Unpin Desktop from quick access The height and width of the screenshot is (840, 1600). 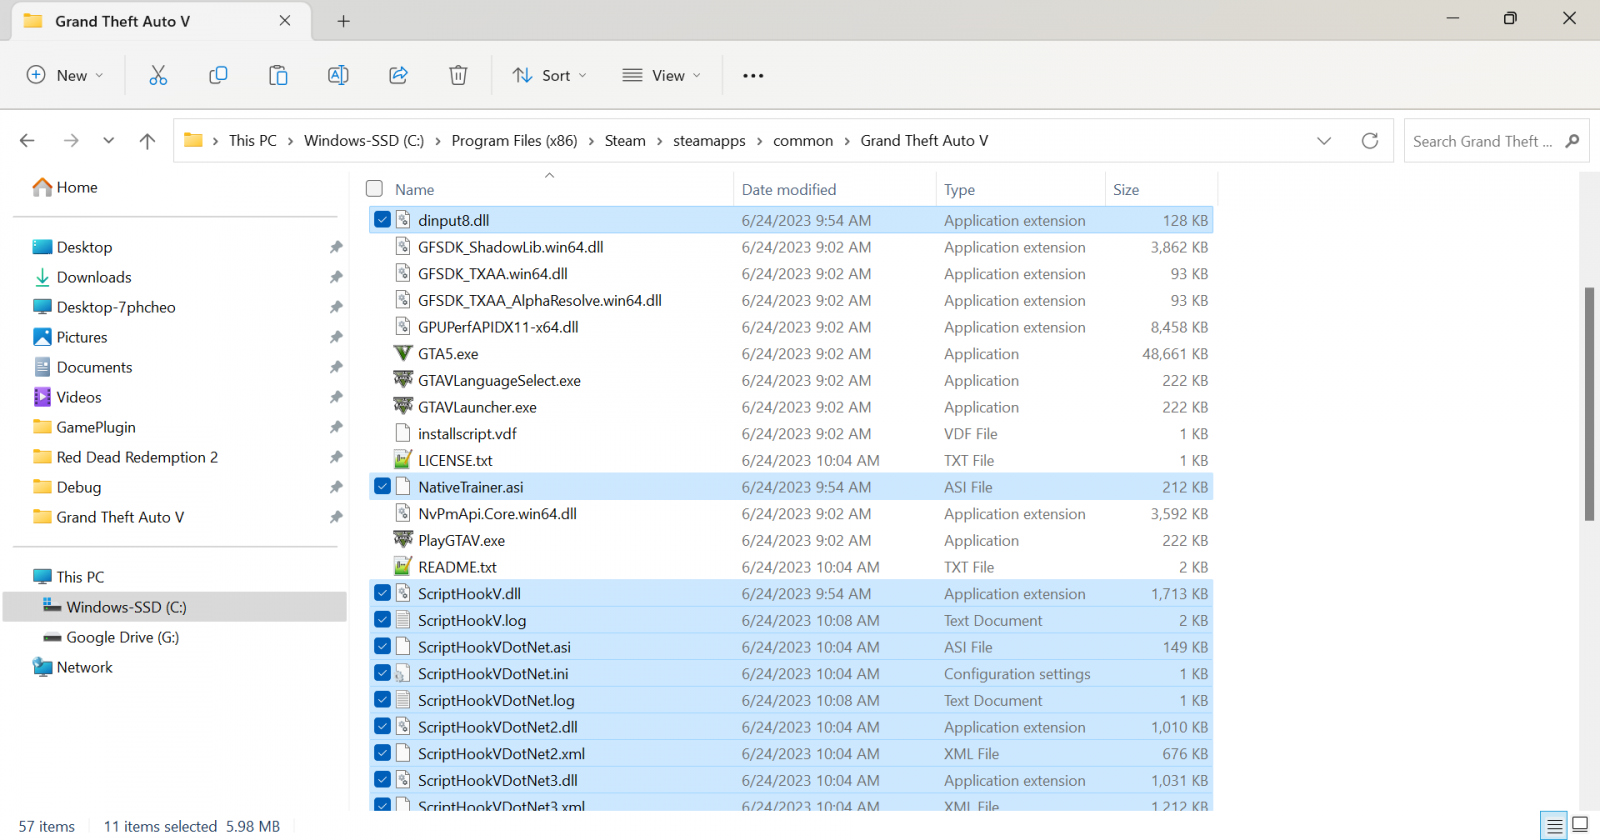[336, 247]
